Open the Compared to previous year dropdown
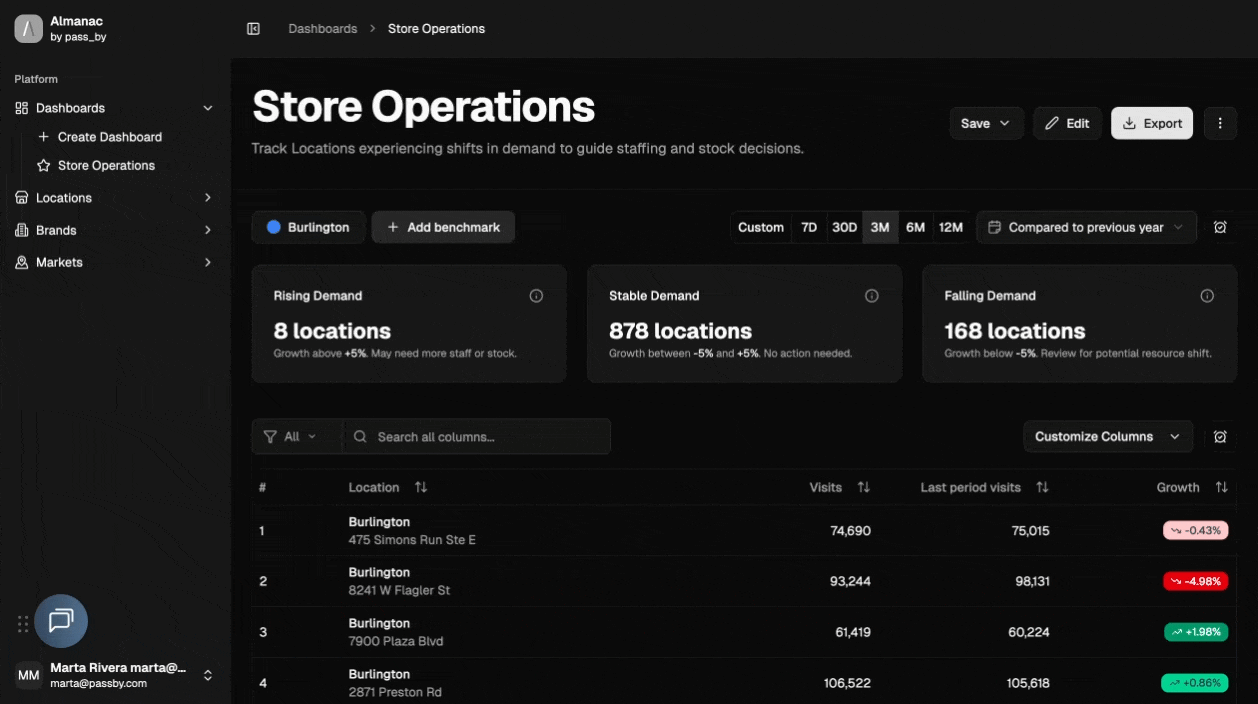1258x704 pixels. pyautogui.click(x=1086, y=227)
